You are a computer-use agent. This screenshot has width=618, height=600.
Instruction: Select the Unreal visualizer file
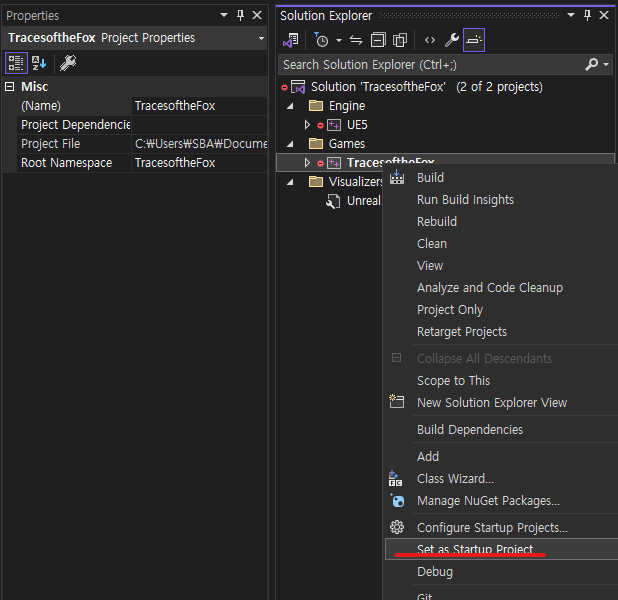coord(364,201)
